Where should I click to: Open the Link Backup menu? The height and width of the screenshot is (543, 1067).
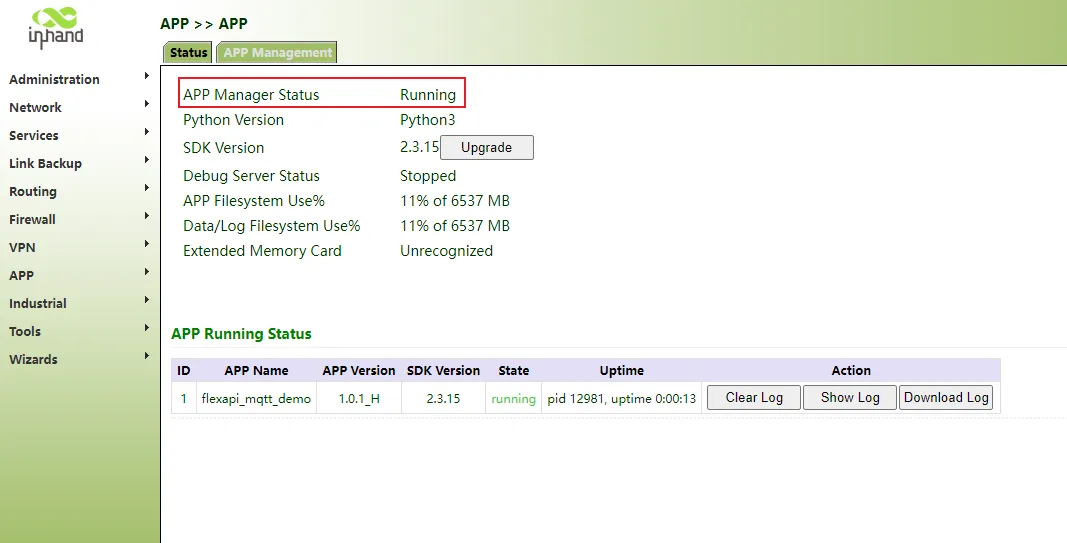point(46,163)
